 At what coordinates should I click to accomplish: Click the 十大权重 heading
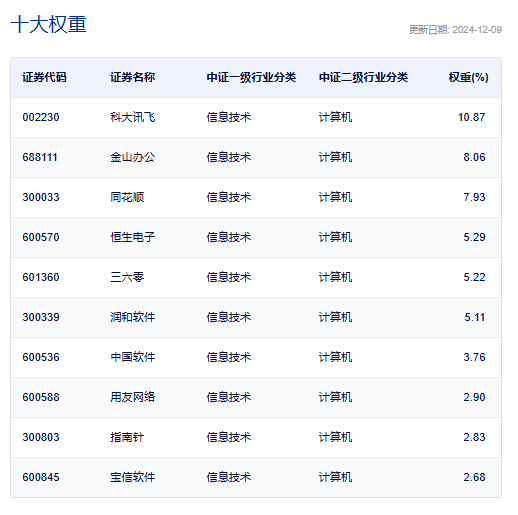pos(49,24)
